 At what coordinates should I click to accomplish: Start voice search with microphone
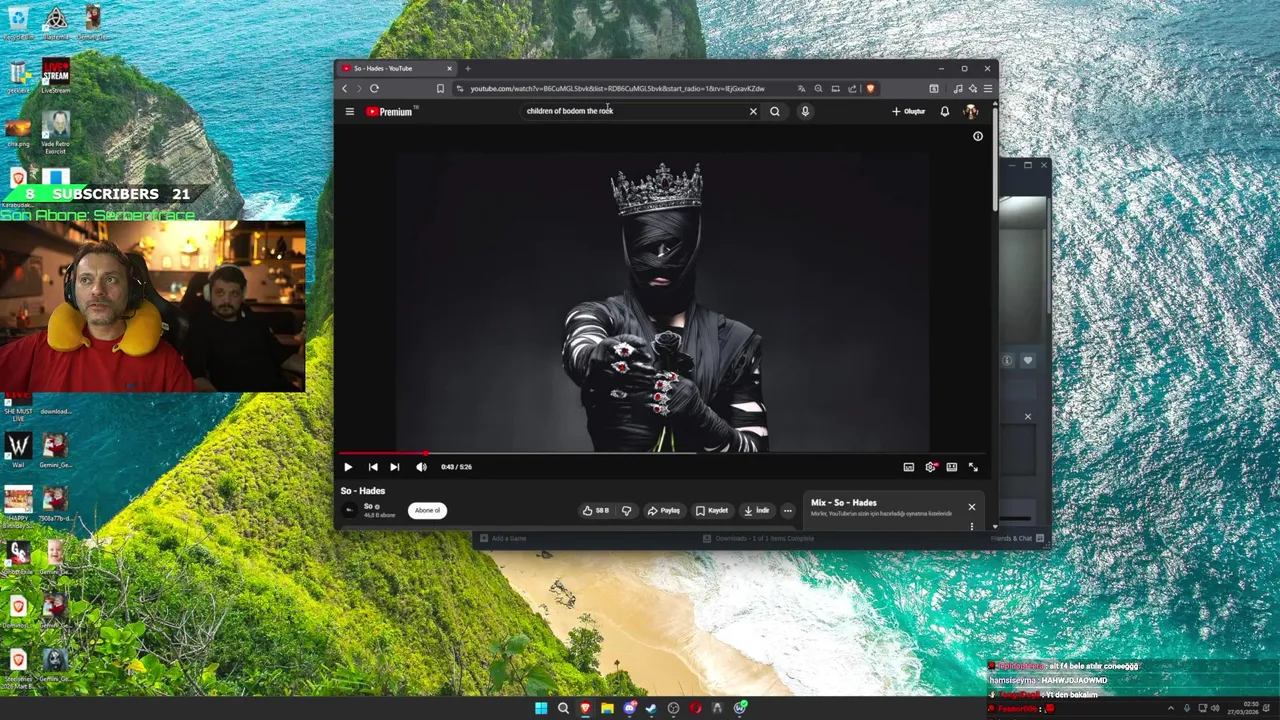[x=805, y=111]
